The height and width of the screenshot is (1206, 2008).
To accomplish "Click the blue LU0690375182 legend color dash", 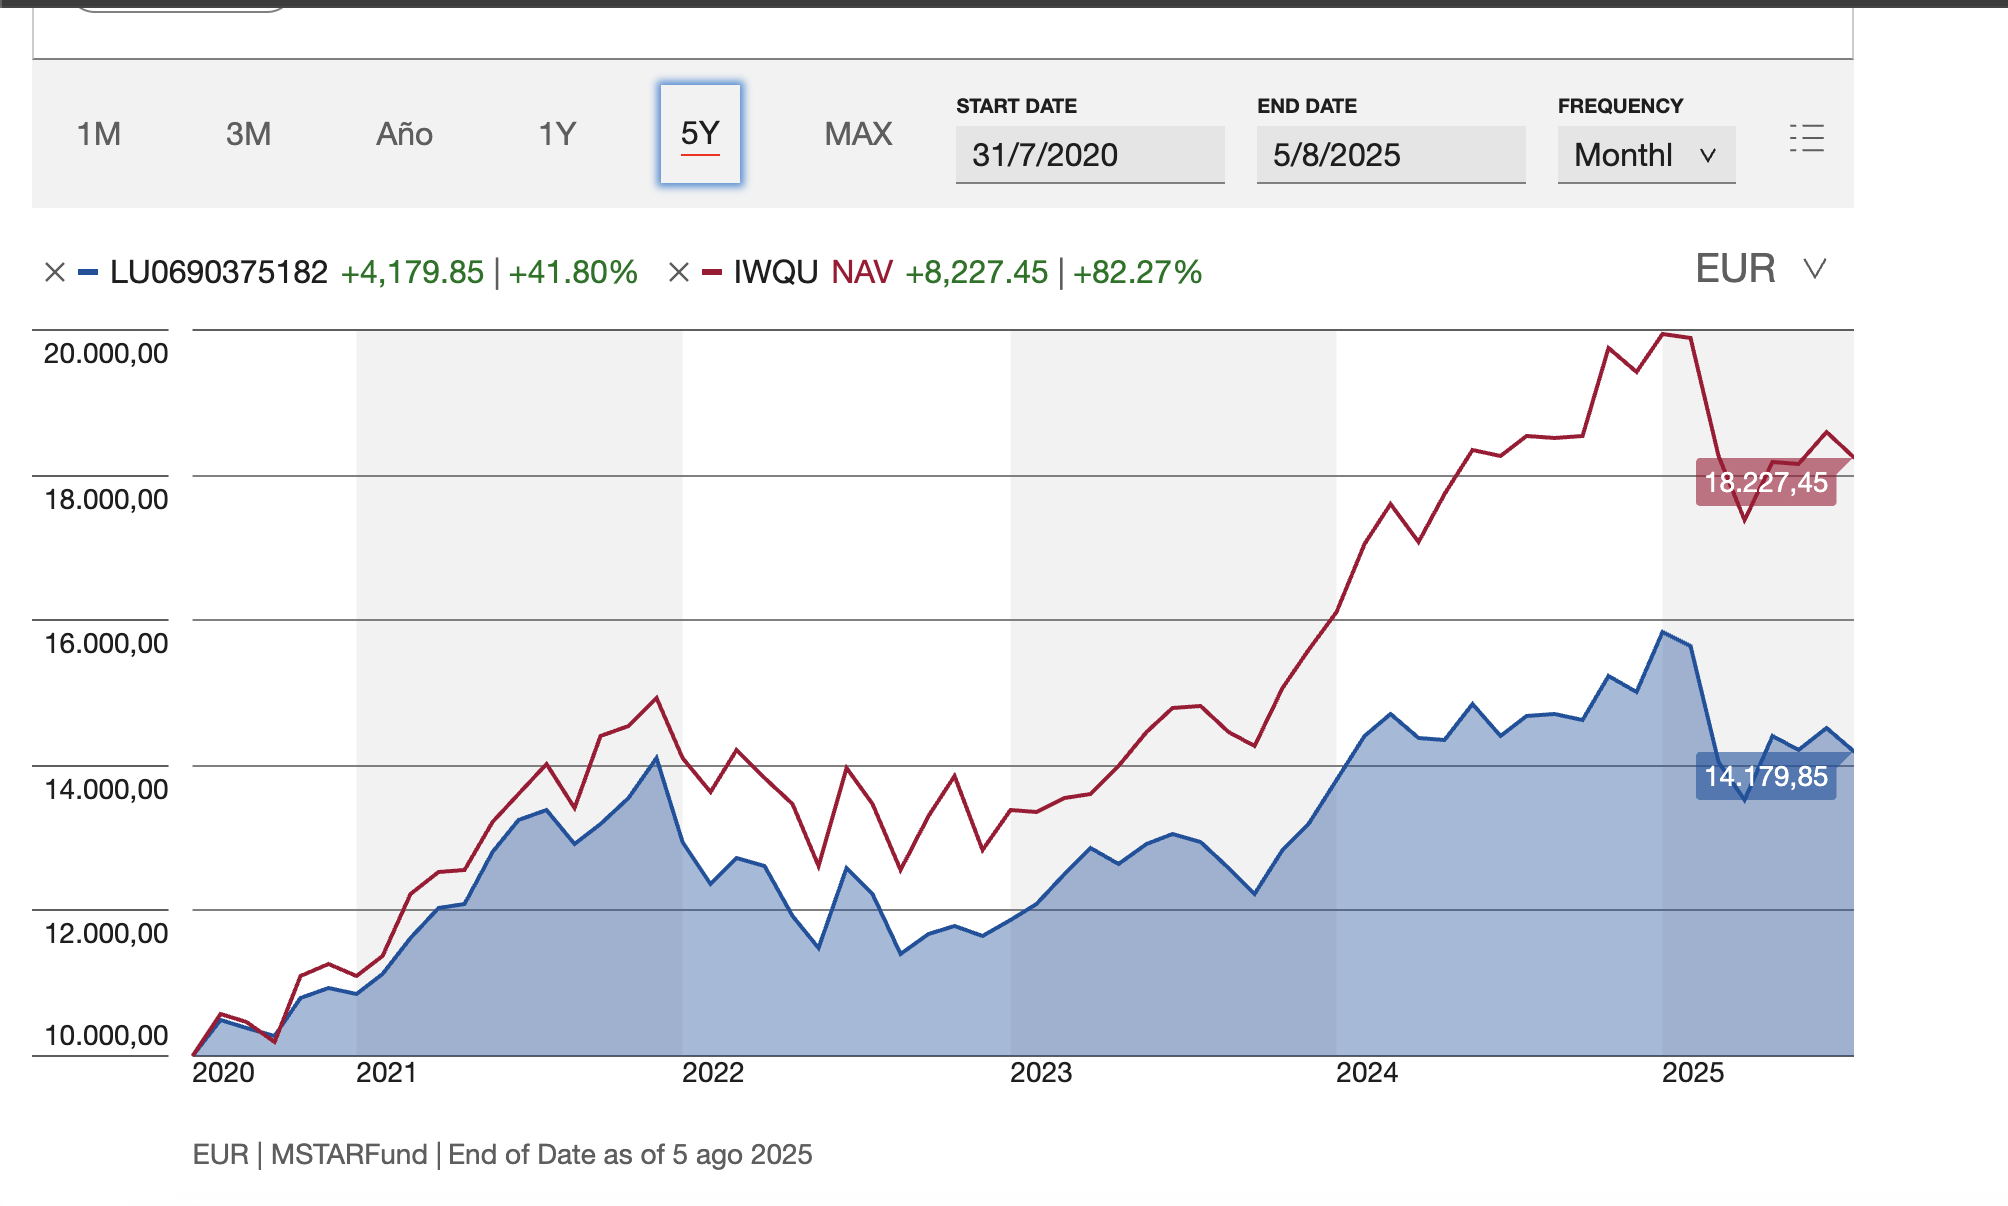I will click(88, 272).
